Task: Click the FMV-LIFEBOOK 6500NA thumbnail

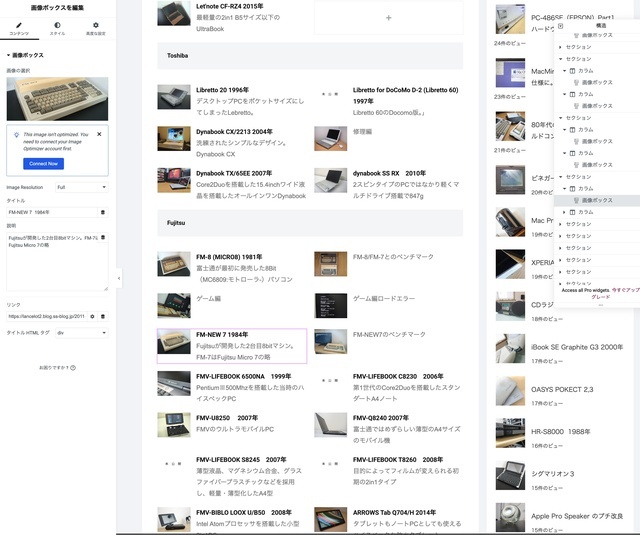Action: 174,384
